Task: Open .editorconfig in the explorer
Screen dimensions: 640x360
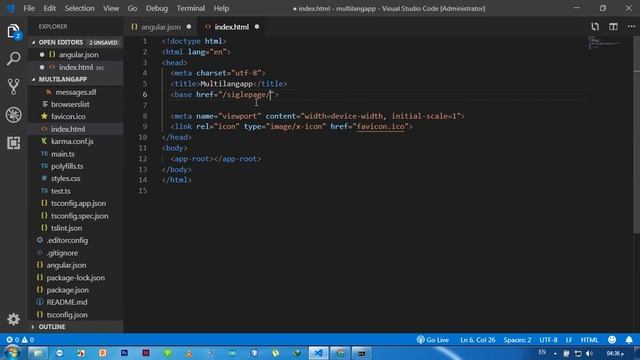Action: point(76,240)
